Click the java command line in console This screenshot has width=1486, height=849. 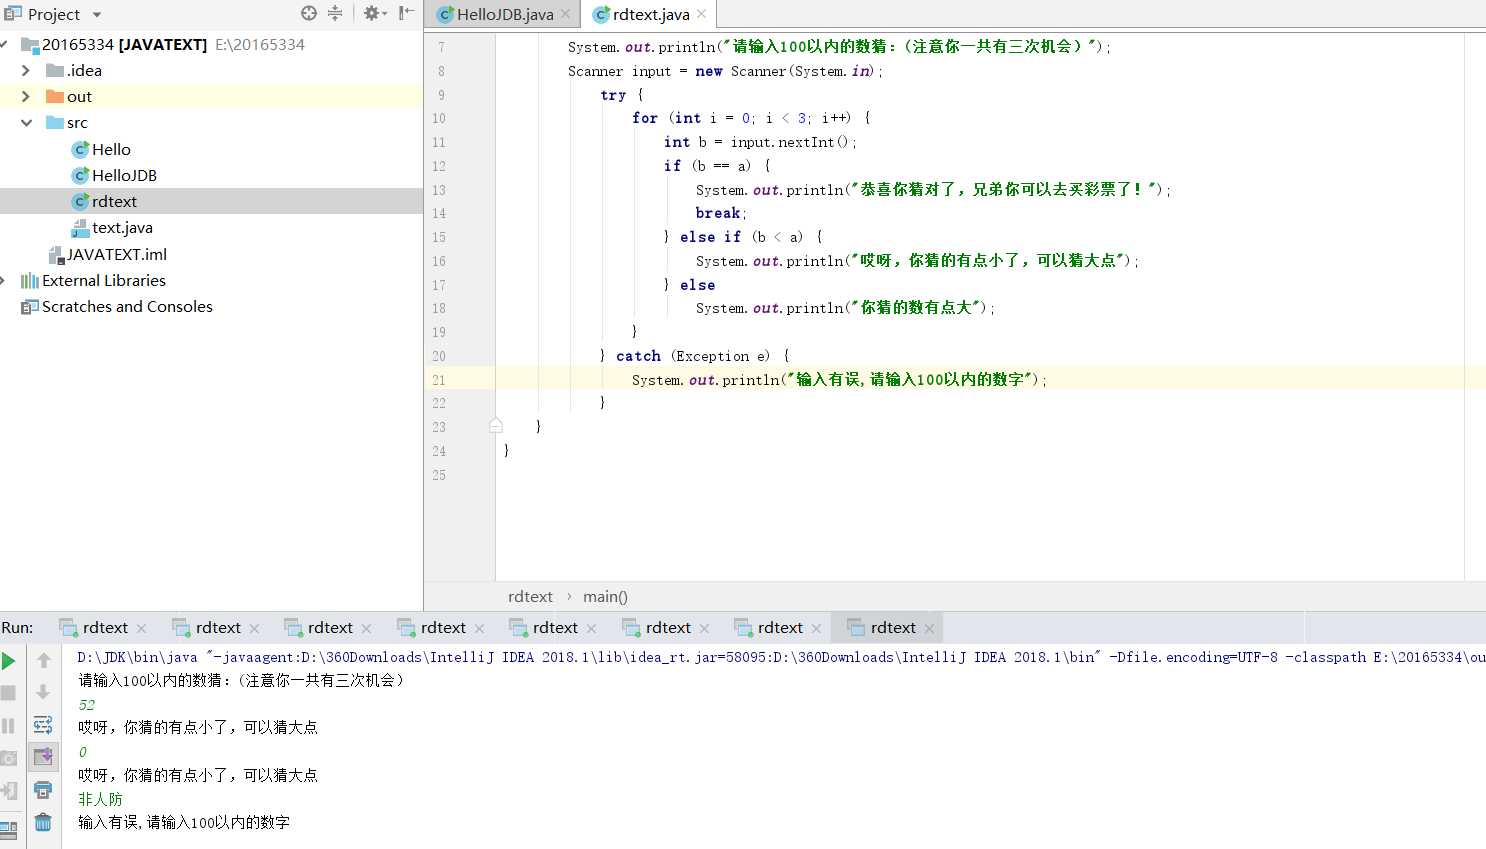[780, 657]
